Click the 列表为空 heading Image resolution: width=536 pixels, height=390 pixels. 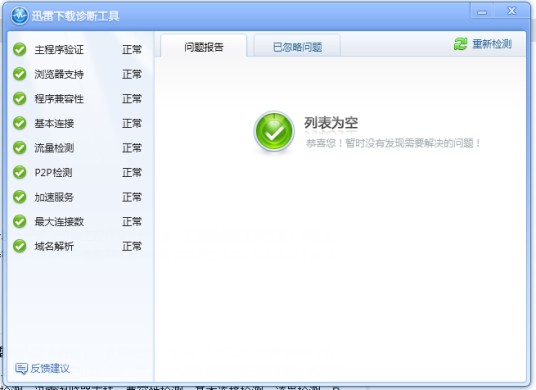pos(331,123)
